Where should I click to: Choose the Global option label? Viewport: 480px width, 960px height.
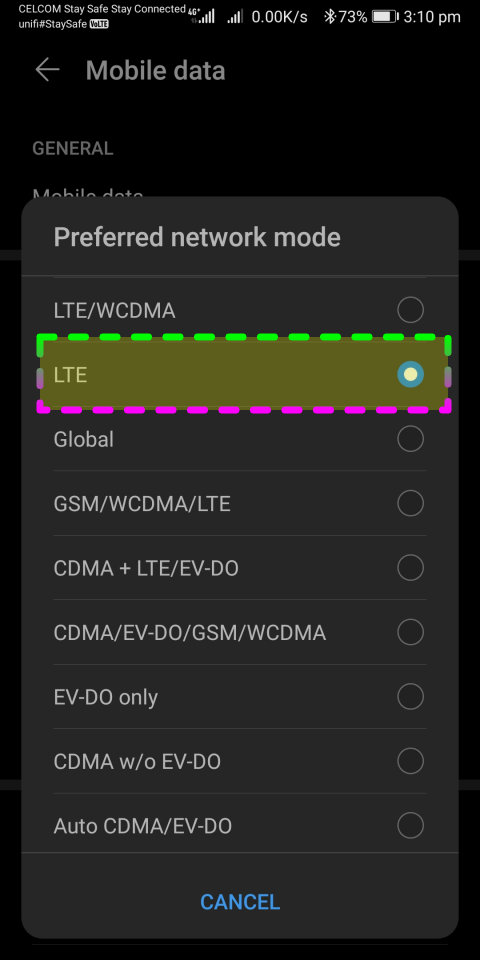(84, 440)
